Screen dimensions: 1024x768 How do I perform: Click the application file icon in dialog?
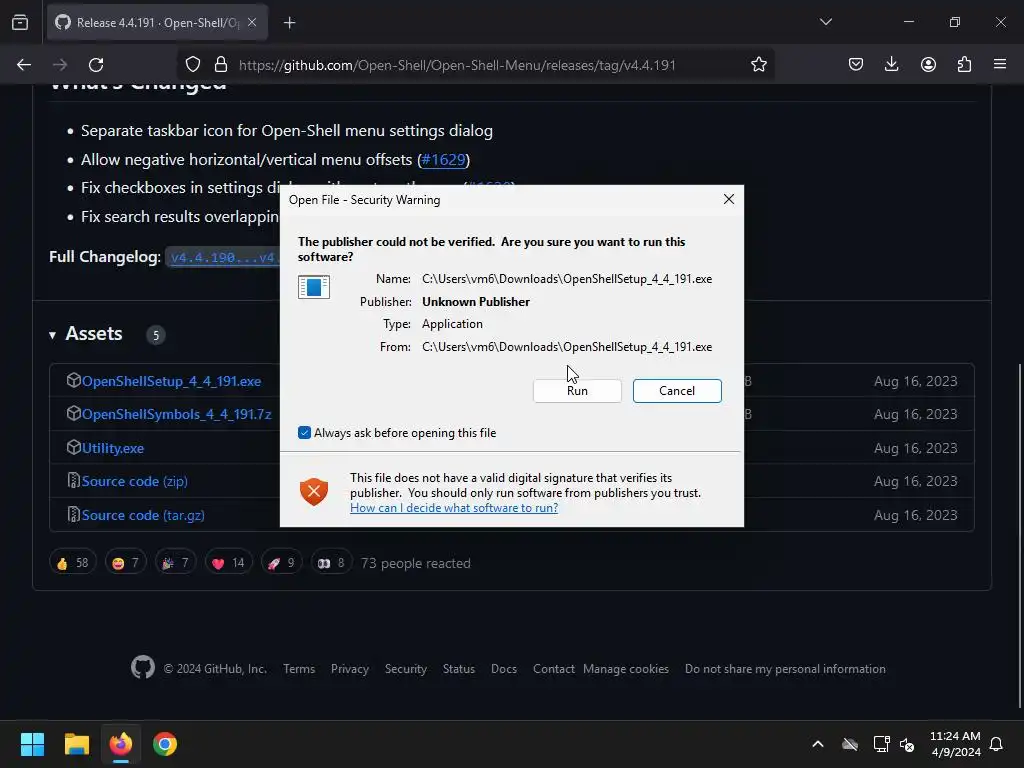(x=313, y=287)
